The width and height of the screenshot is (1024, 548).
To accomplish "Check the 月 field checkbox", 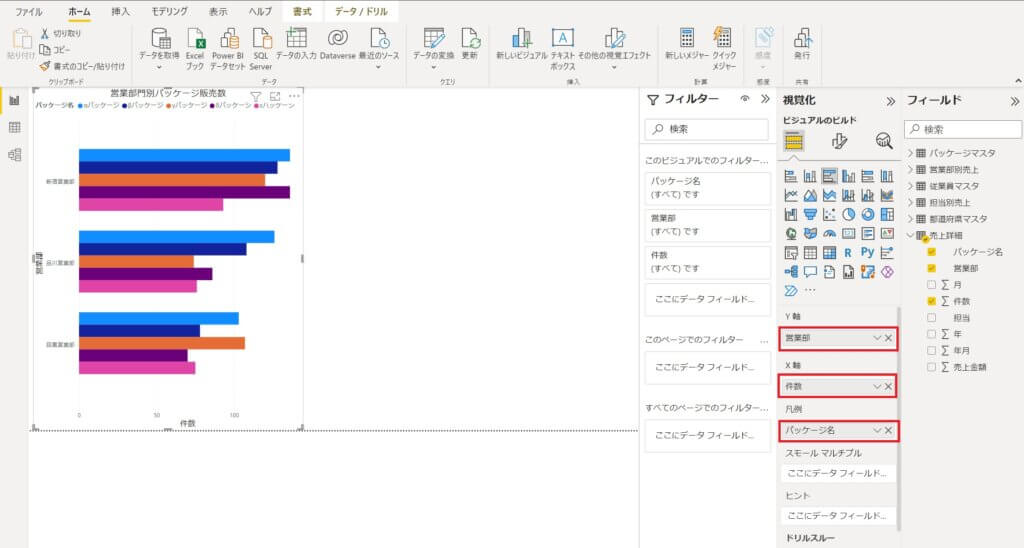I will [931, 285].
